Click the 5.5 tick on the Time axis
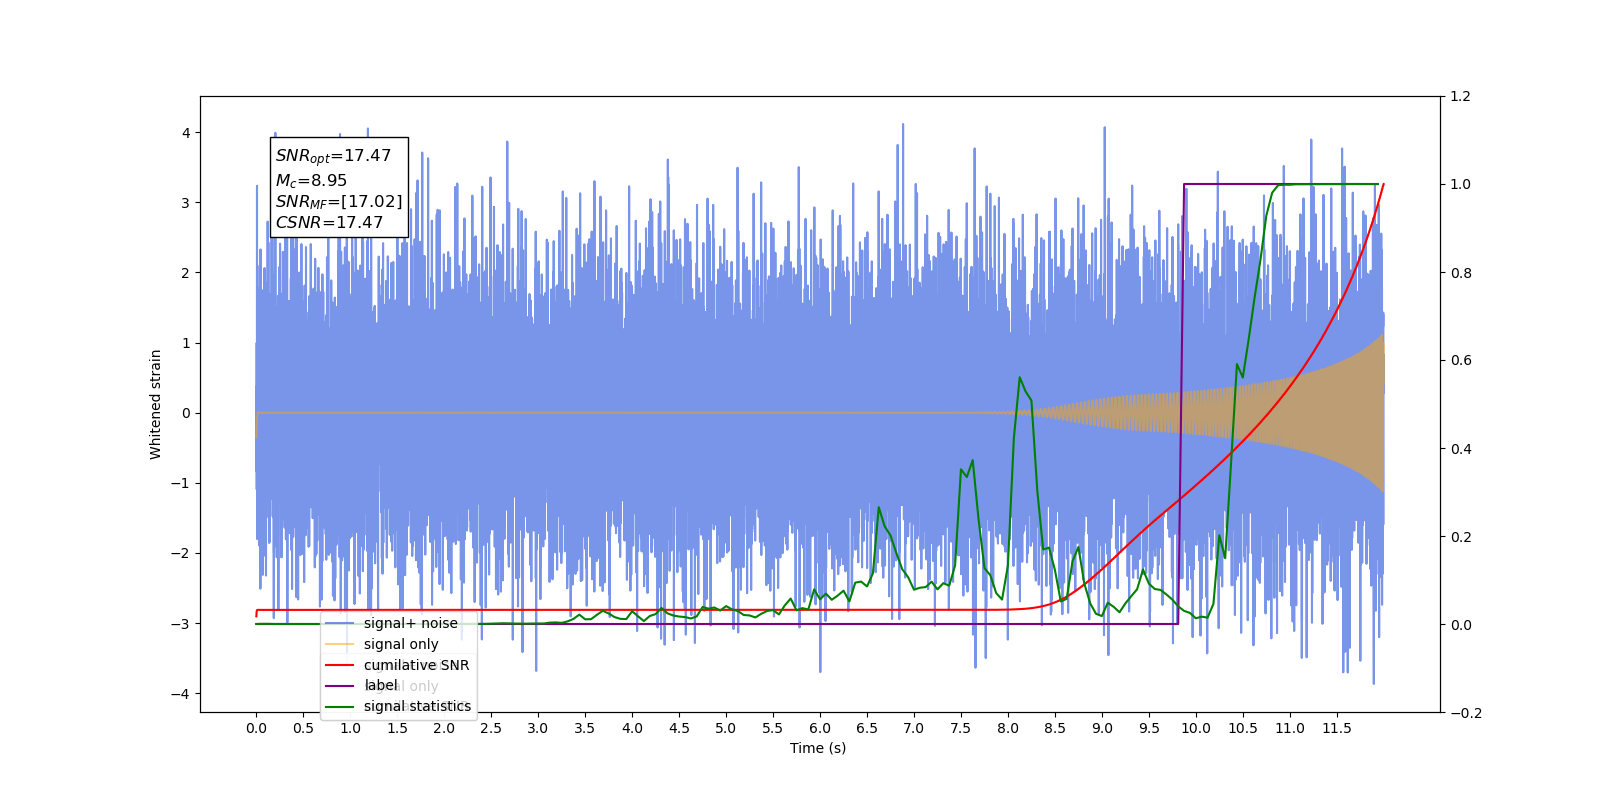 pos(773,728)
